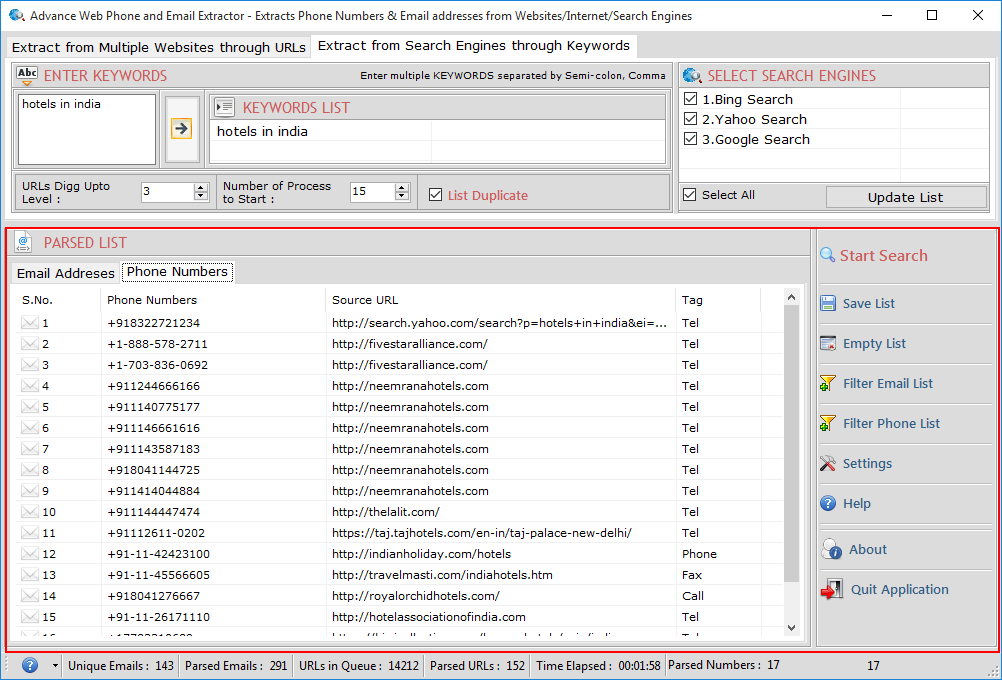Click the Save List floppy disk icon
The width and height of the screenshot is (1002, 680).
(828, 303)
